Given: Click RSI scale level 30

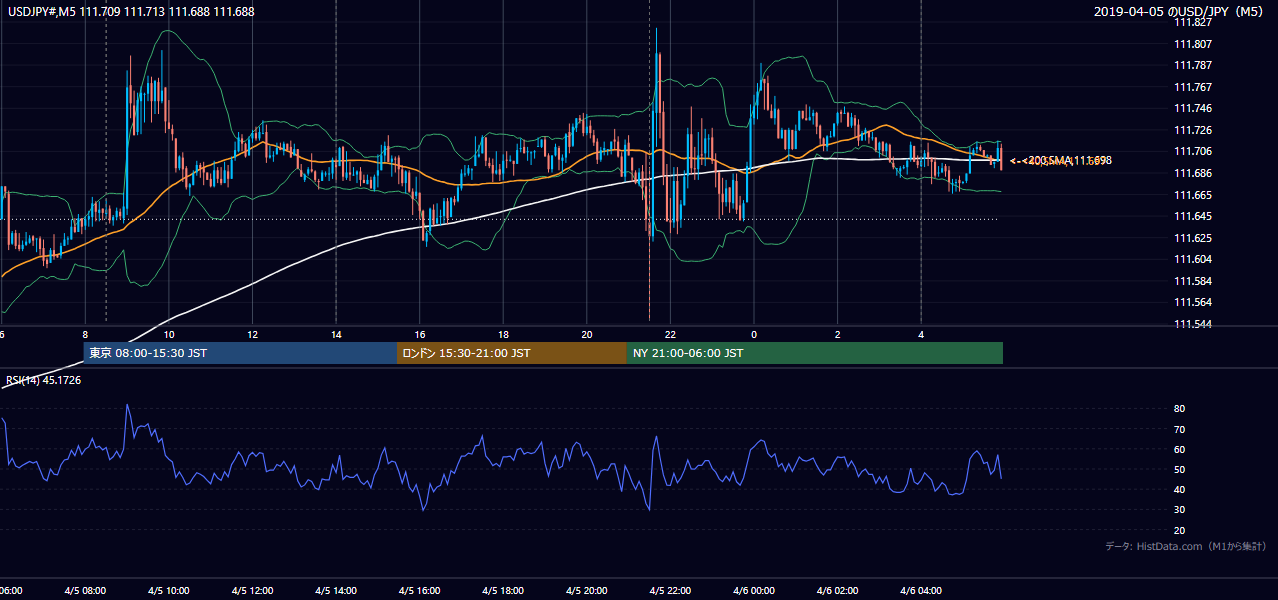Looking at the screenshot, I should coord(1179,510).
